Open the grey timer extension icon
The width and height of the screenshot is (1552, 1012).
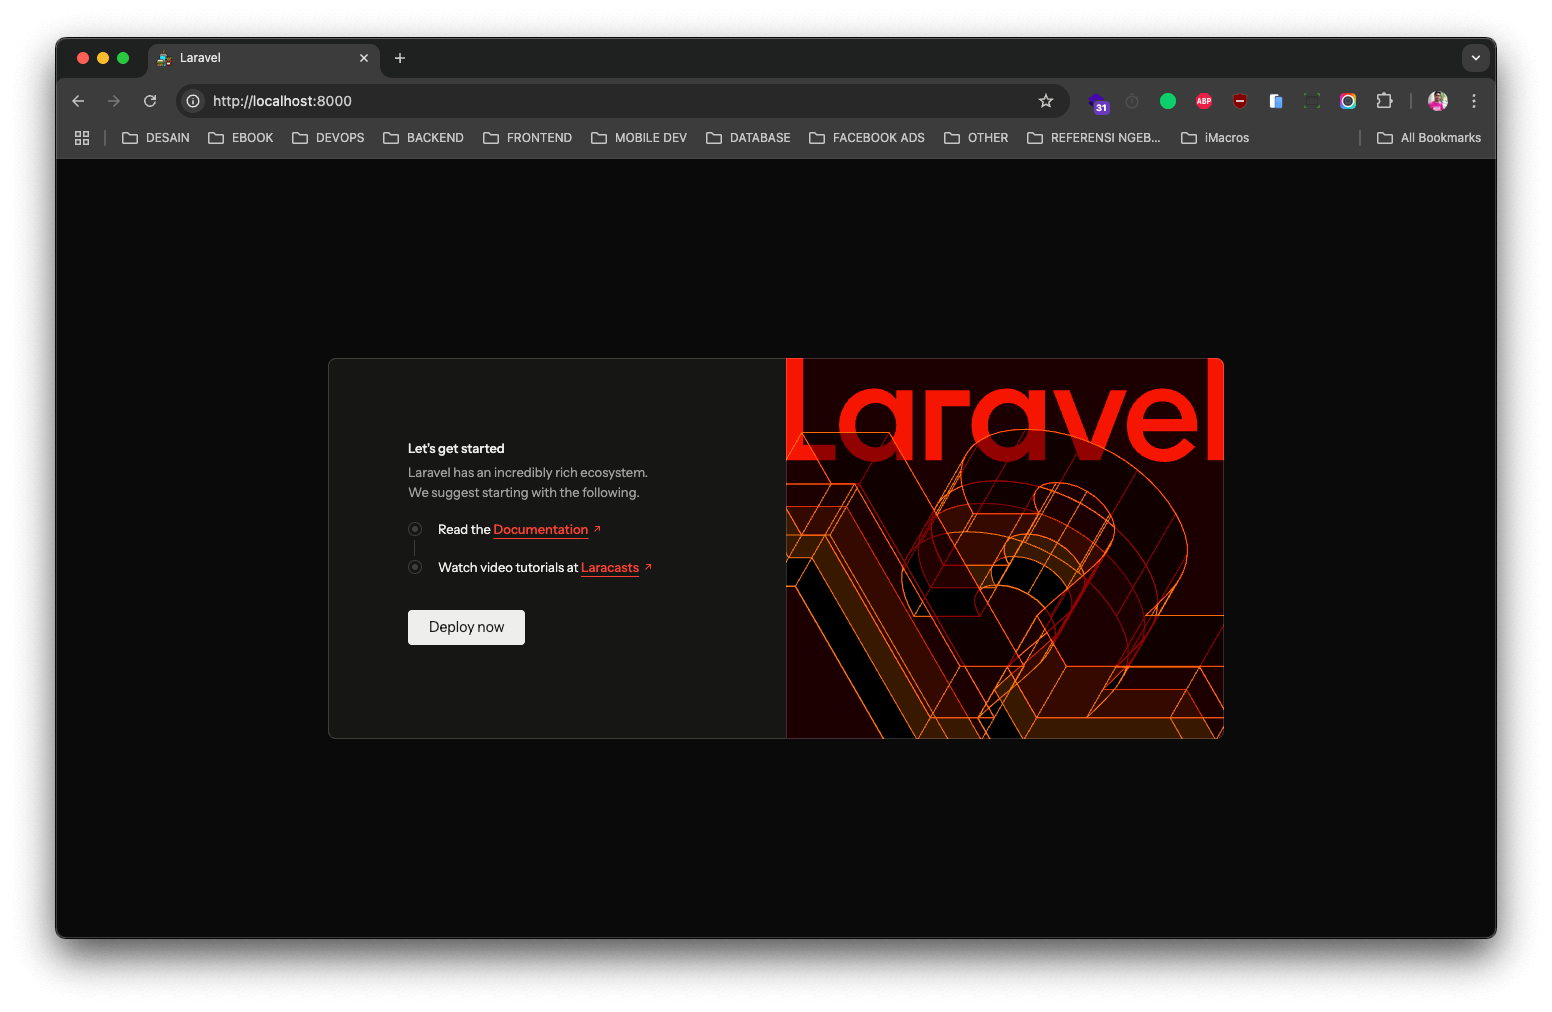point(1132,101)
